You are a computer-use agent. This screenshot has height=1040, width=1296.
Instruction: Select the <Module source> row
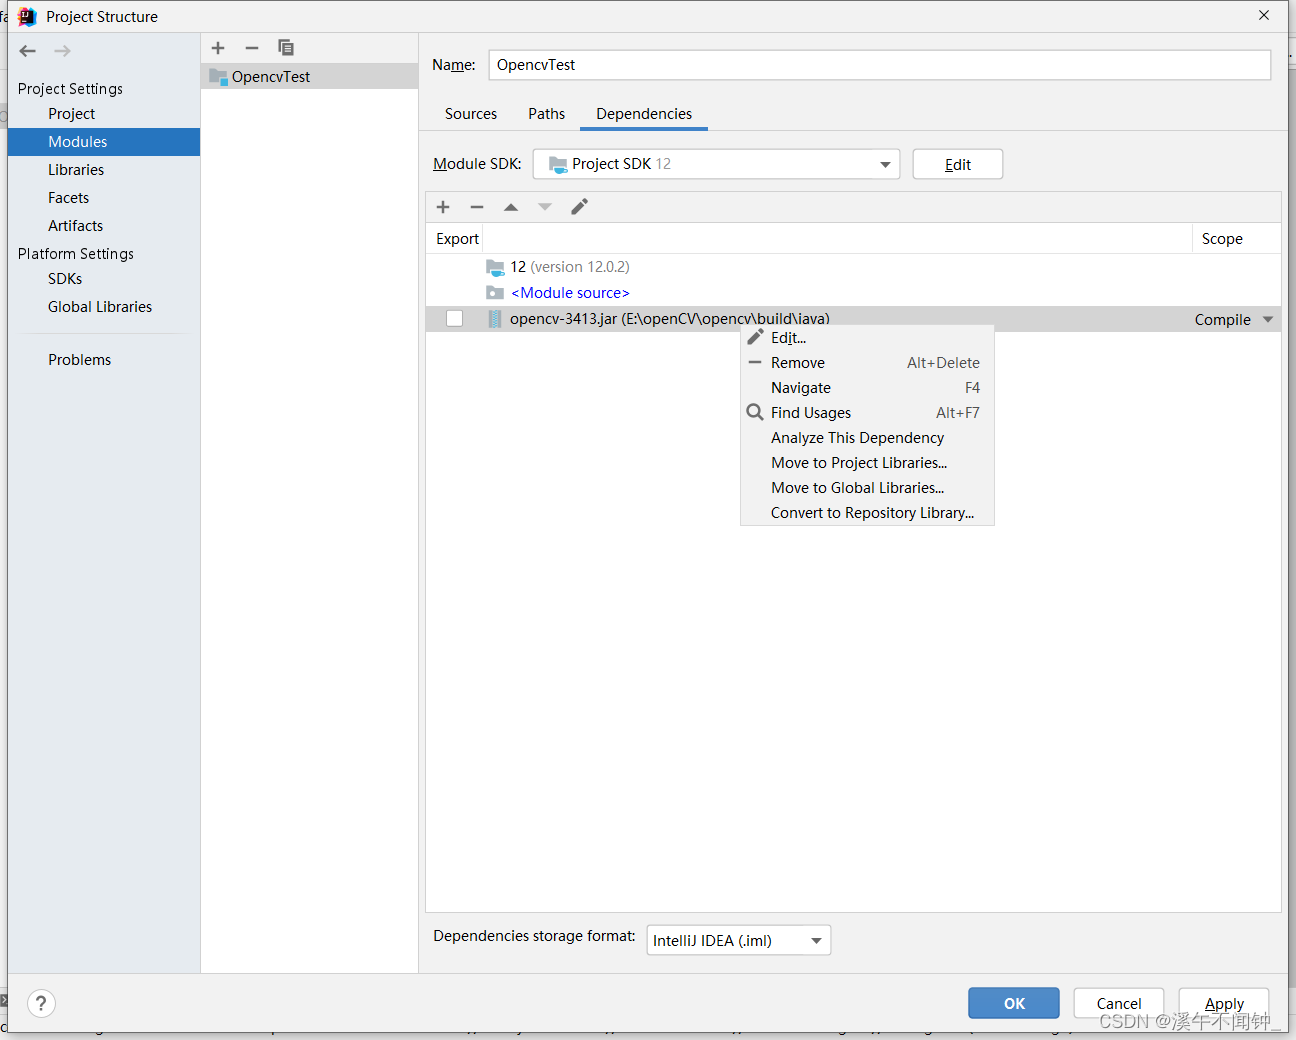[853, 293]
